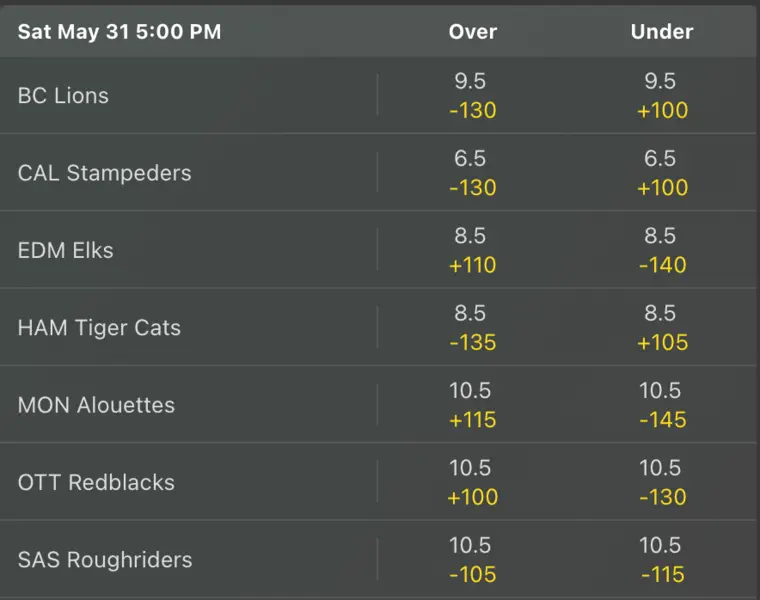Viewport: 760px width, 600px height.
Task: Choose EDM Elks Over 8.5 at +110
Action: [x=472, y=251]
